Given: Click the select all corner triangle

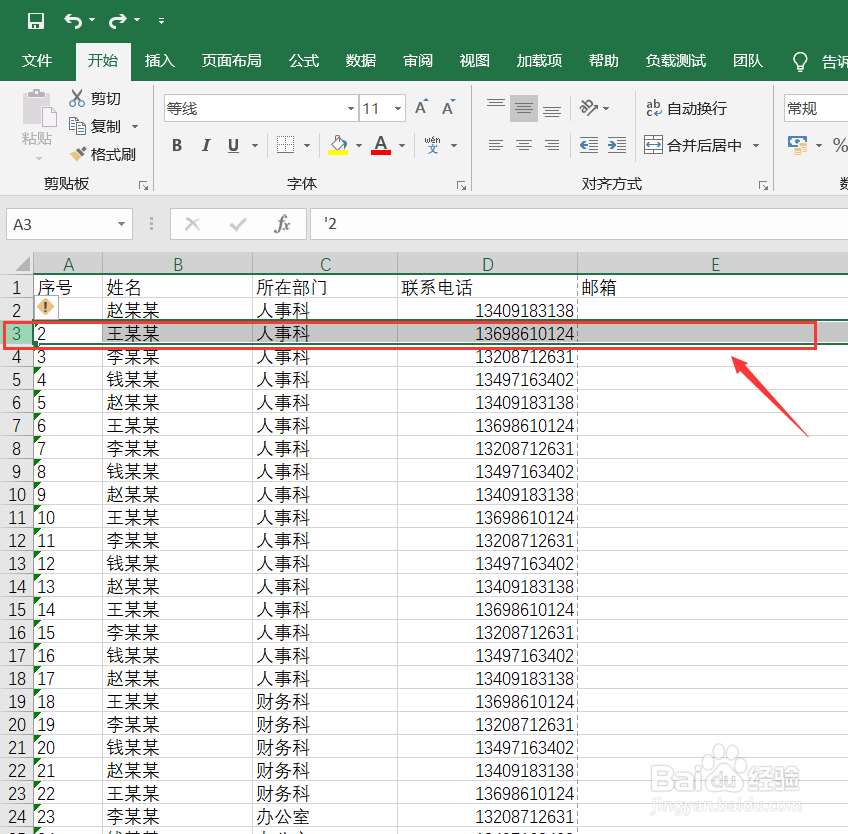Looking at the screenshot, I should point(23,264).
